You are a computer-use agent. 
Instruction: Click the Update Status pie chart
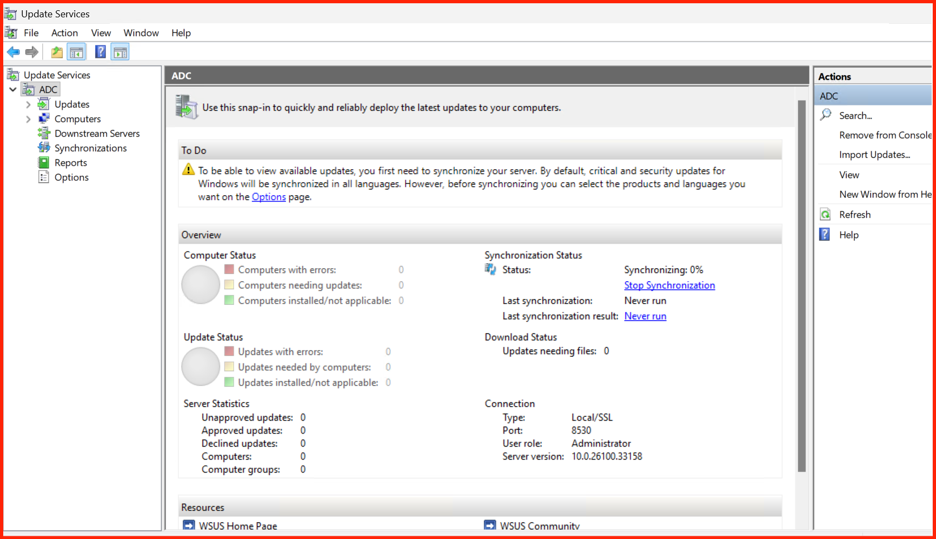click(x=201, y=366)
